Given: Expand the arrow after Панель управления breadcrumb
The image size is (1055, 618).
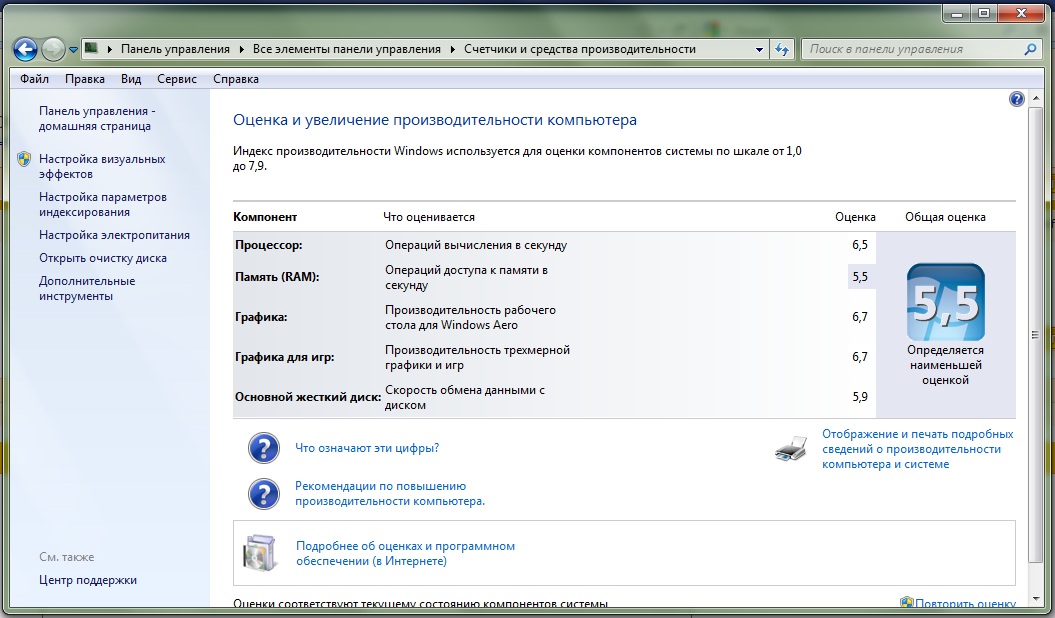Looking at the screenshot, I should pyautogui.click(x=242, y=49).
